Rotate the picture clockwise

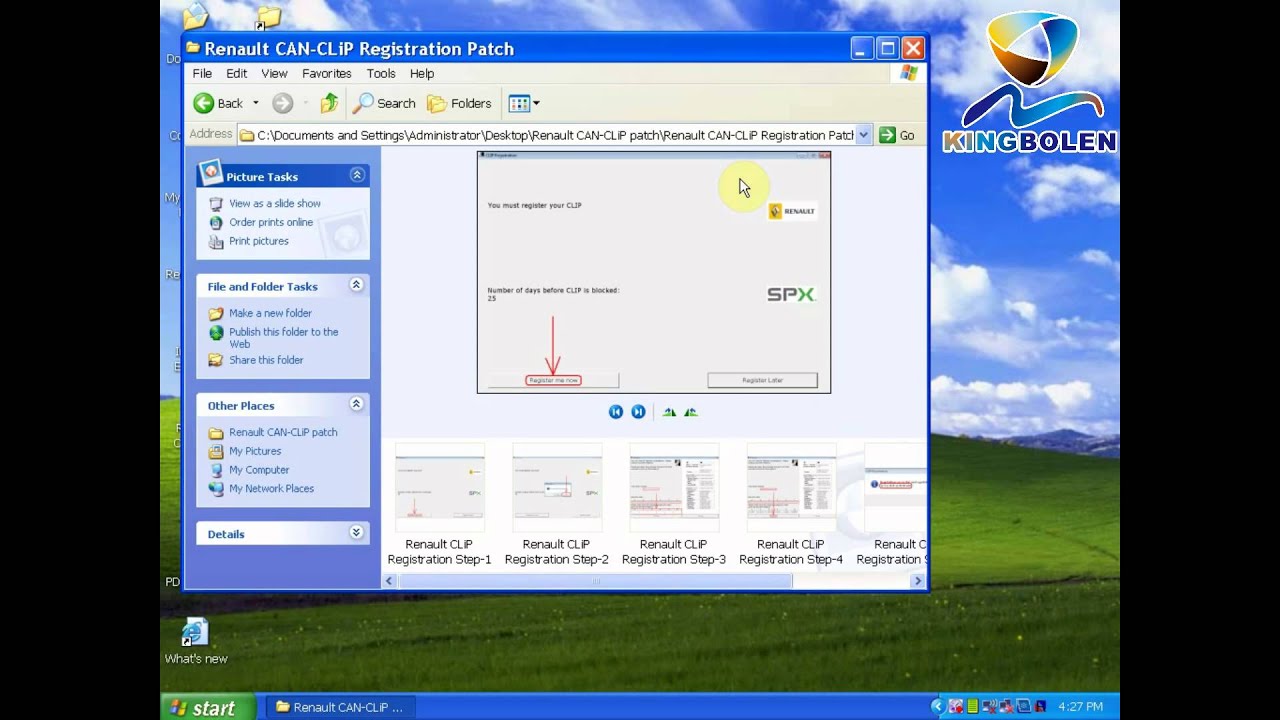(669, 412)
